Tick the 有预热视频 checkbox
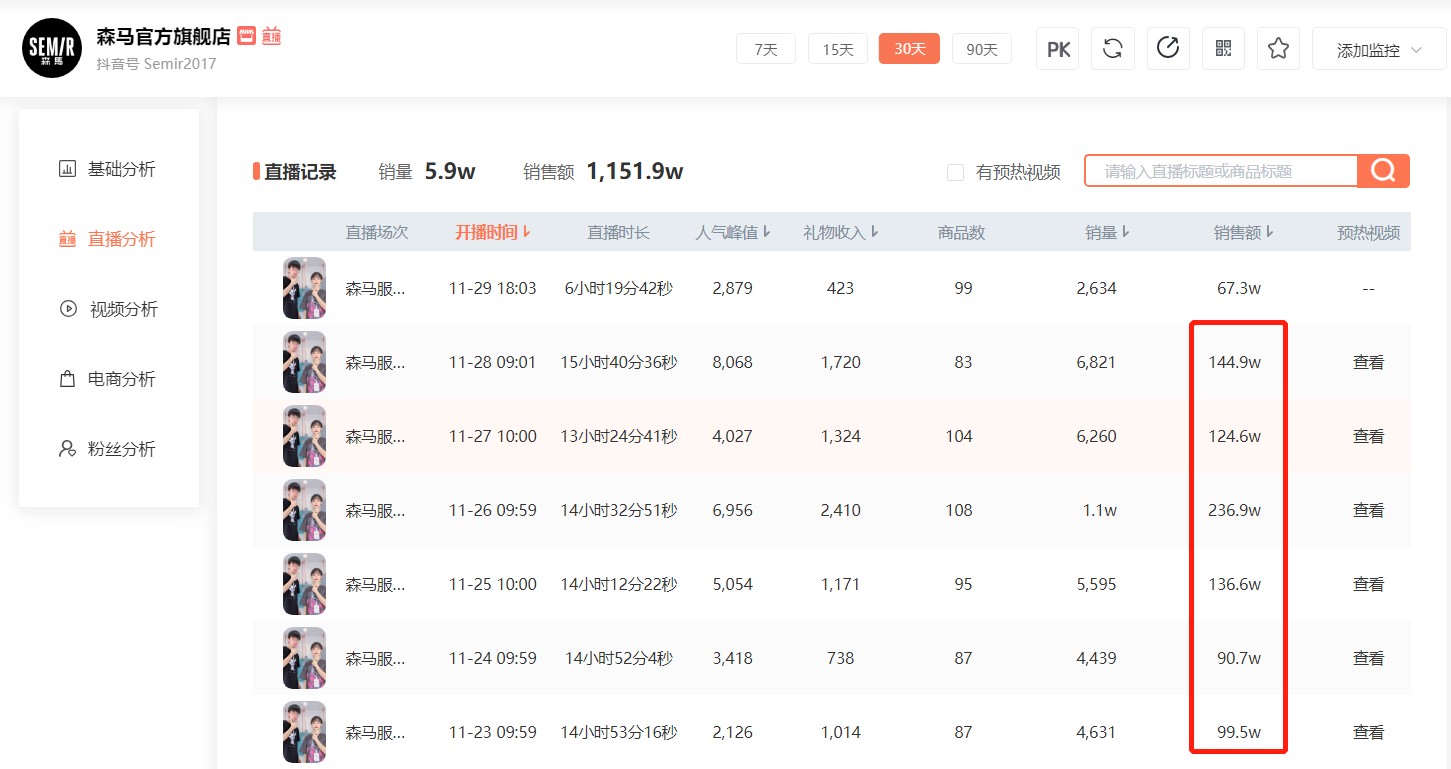 (955, 172)
